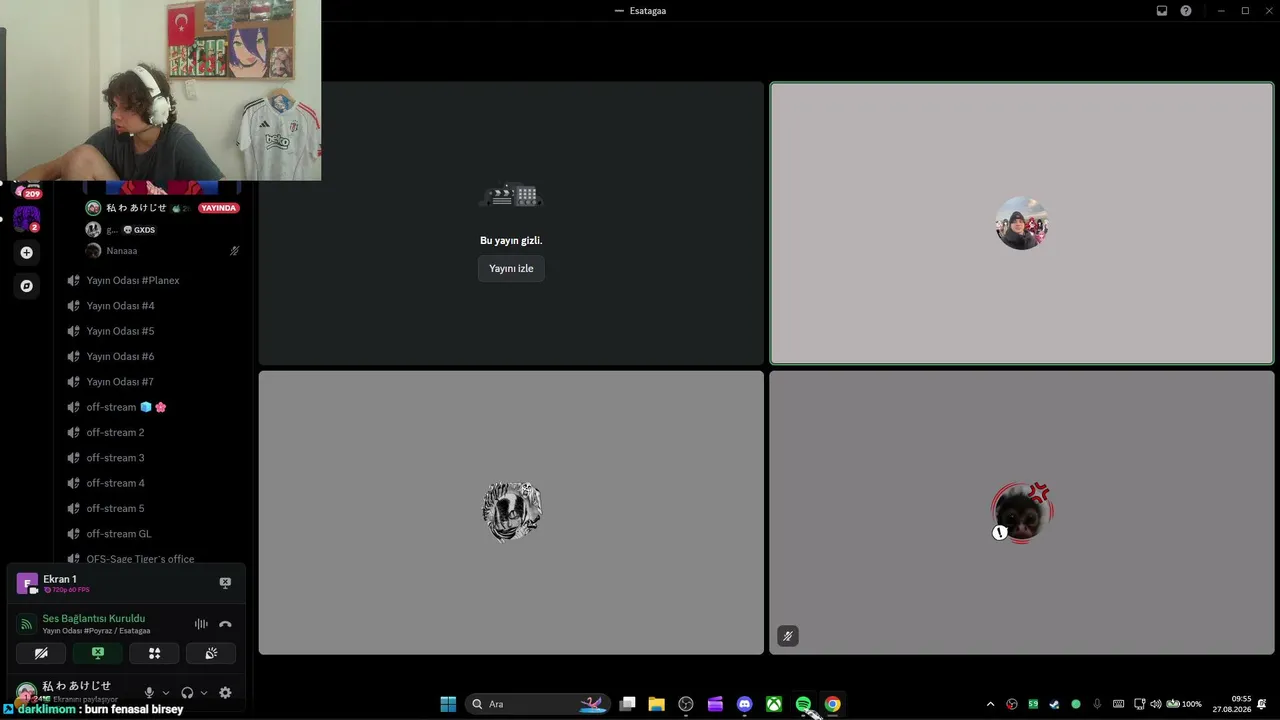The image size is (1280, 720).
Task: Open the voice connection signal icon
Action: (x=26, y=624)
